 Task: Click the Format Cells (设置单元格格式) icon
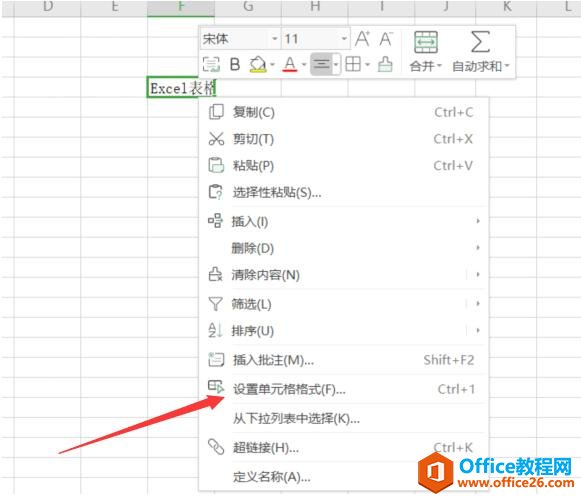[216, 387]
